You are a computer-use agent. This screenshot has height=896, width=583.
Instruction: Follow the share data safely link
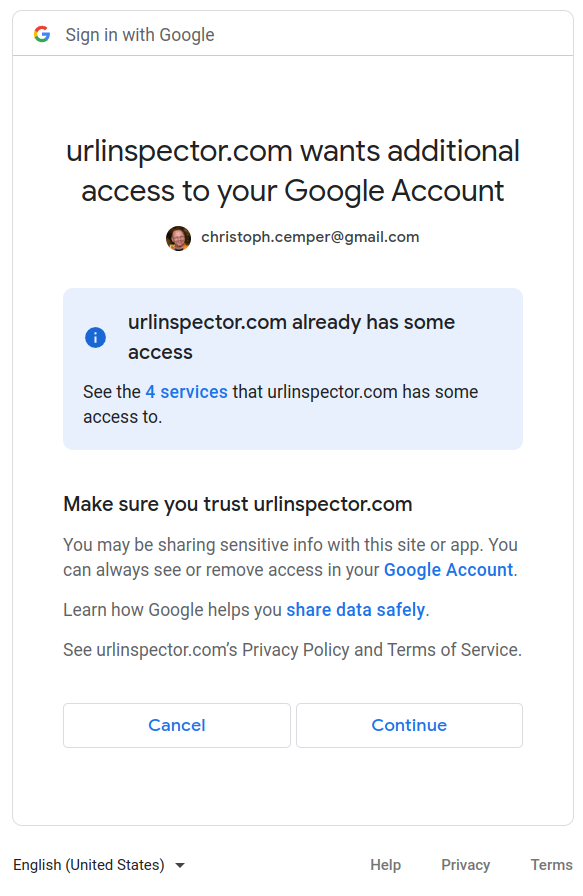click(356, 610)
